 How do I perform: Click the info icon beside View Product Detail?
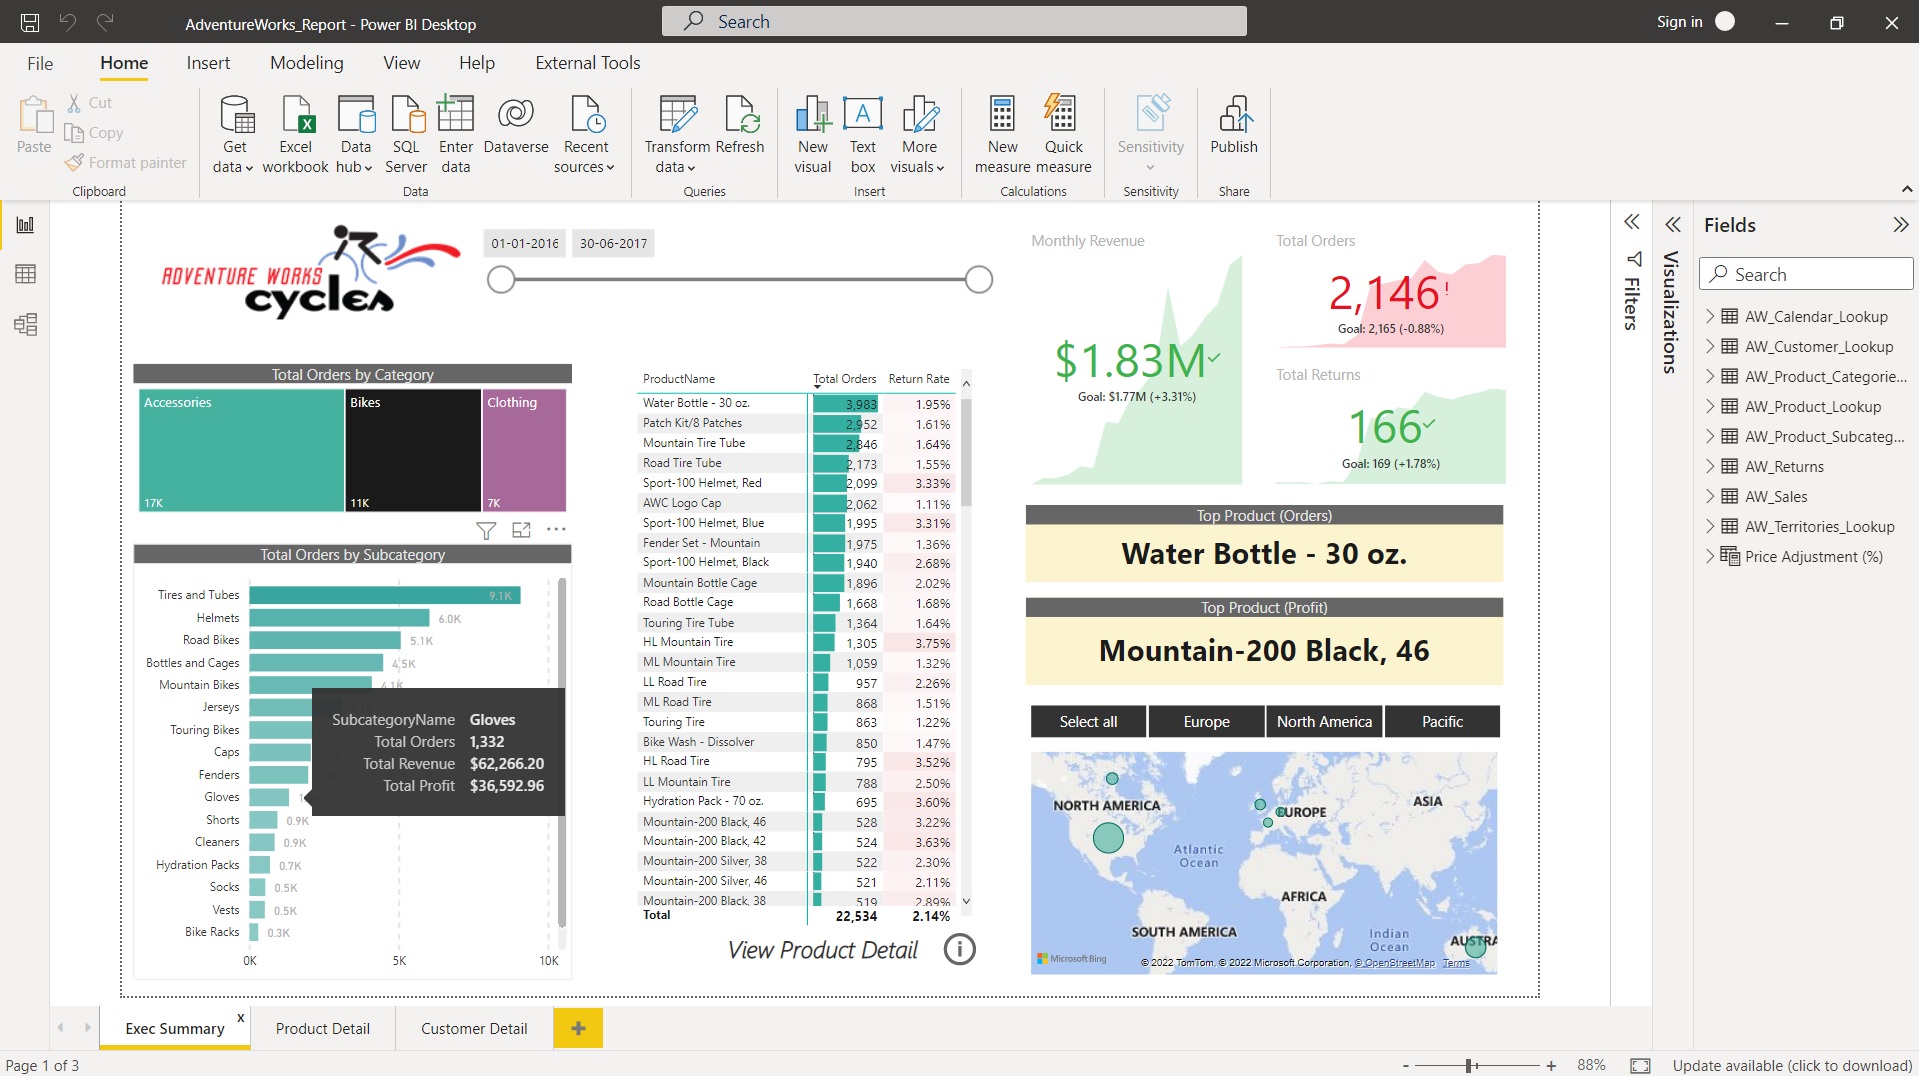click(959, 949)
